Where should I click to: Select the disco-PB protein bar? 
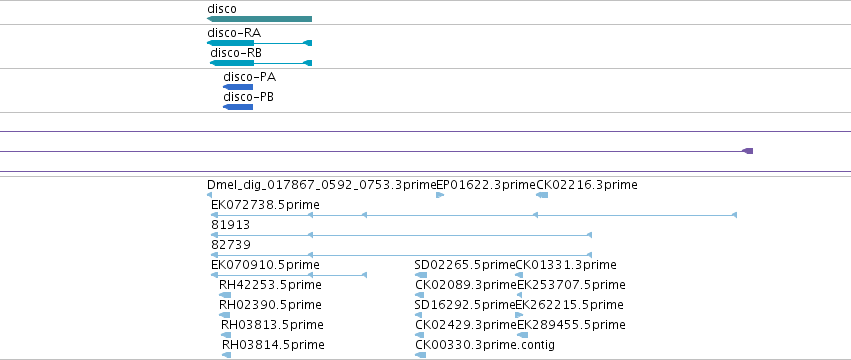(x=238, y=107)
